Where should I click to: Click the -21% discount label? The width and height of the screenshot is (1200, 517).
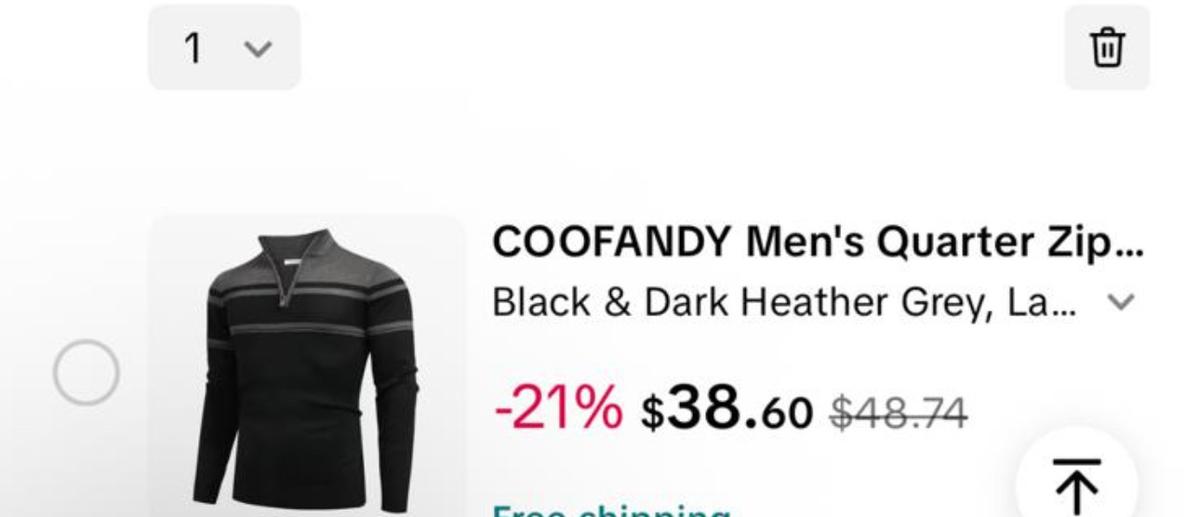558,409
